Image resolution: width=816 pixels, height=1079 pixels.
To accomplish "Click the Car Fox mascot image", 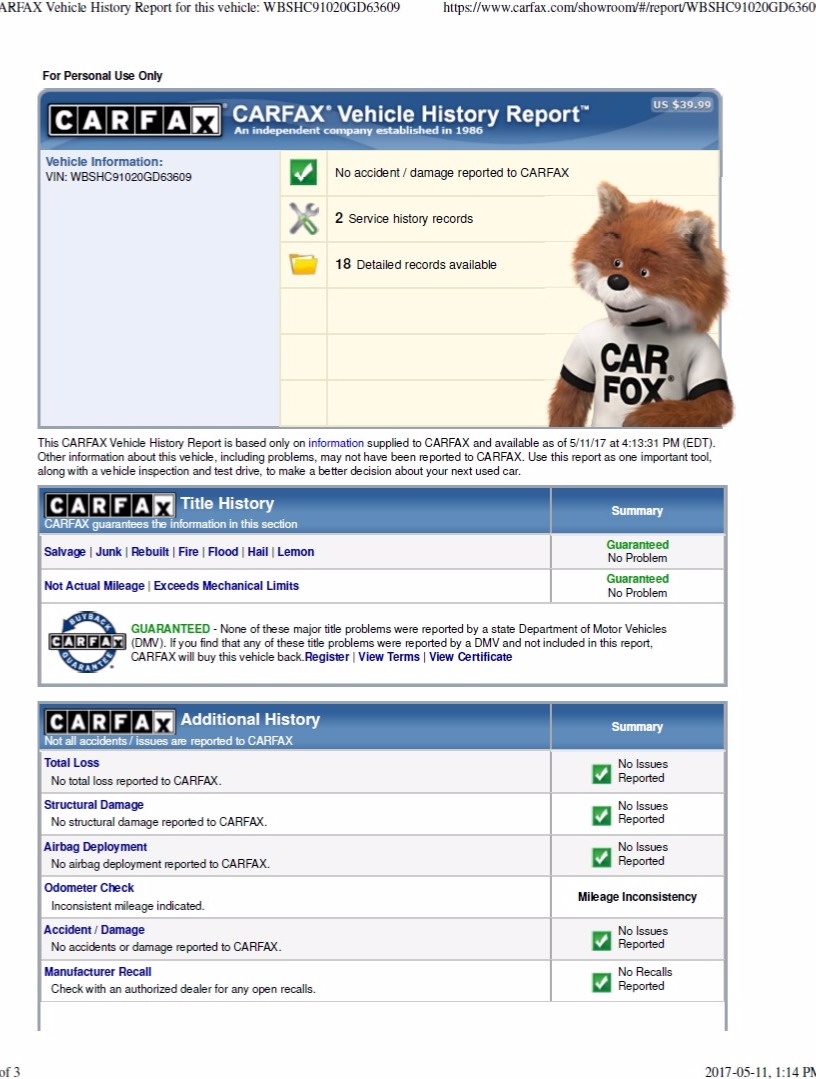I will (641, 303).
